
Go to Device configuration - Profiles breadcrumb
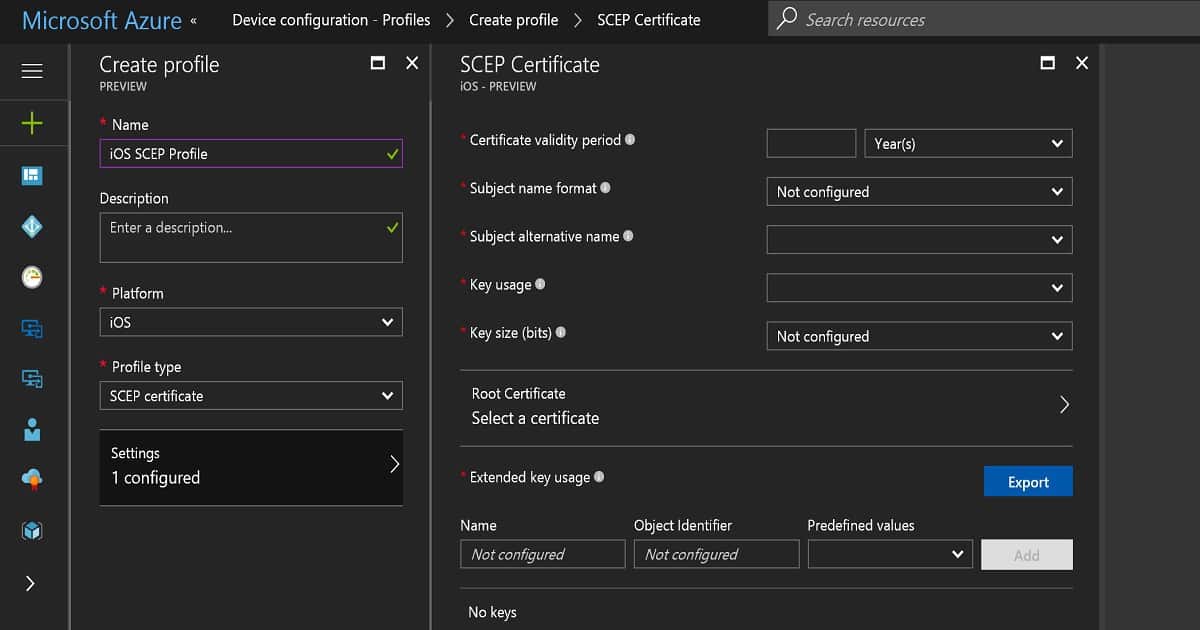[x=331, y=20]
